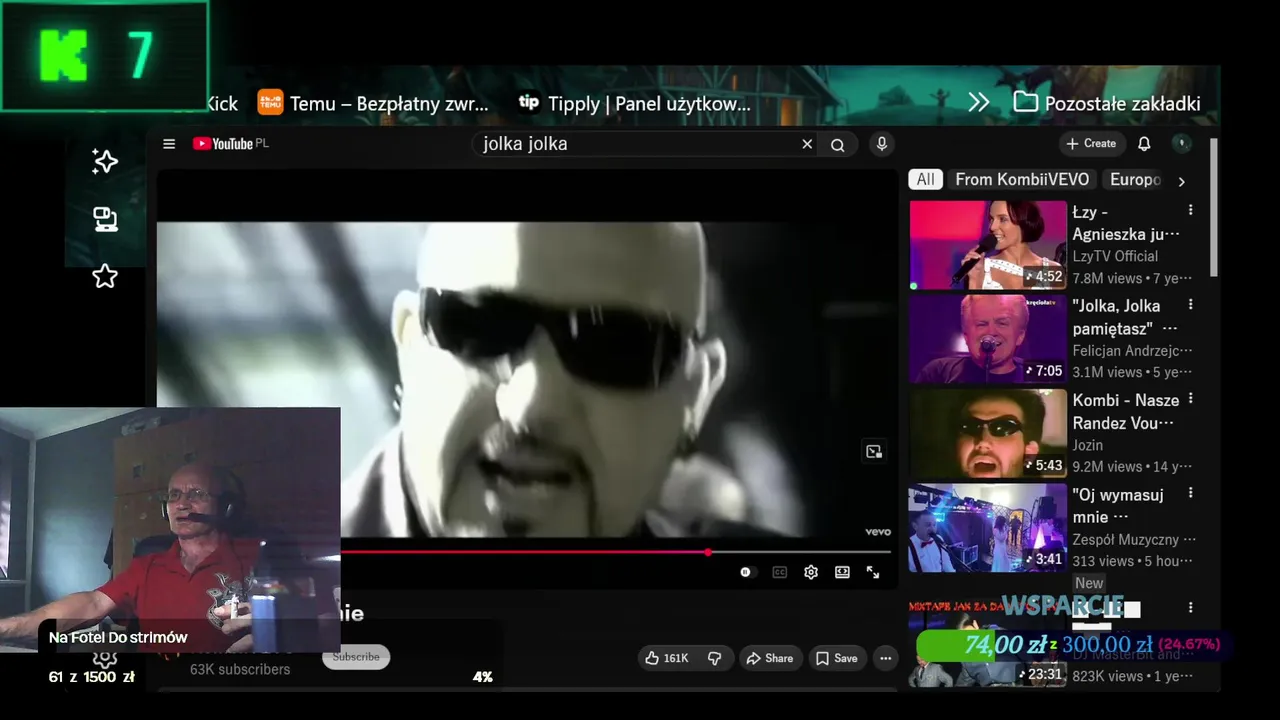Open options for the 'Oj wymasuj mnie' video
Image resolution: width=1280 pixels, height=720 pixels.
tap(1190, 493)
